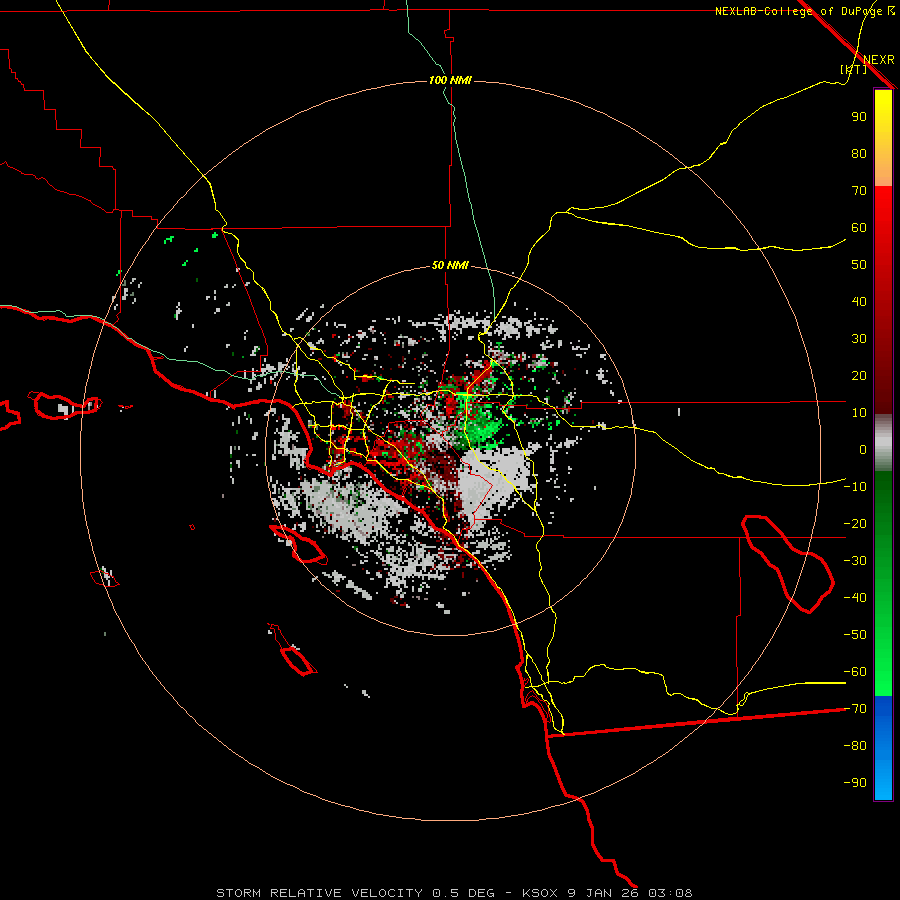
Task: Select the positive 50 scale label
Action: [859, 265]
